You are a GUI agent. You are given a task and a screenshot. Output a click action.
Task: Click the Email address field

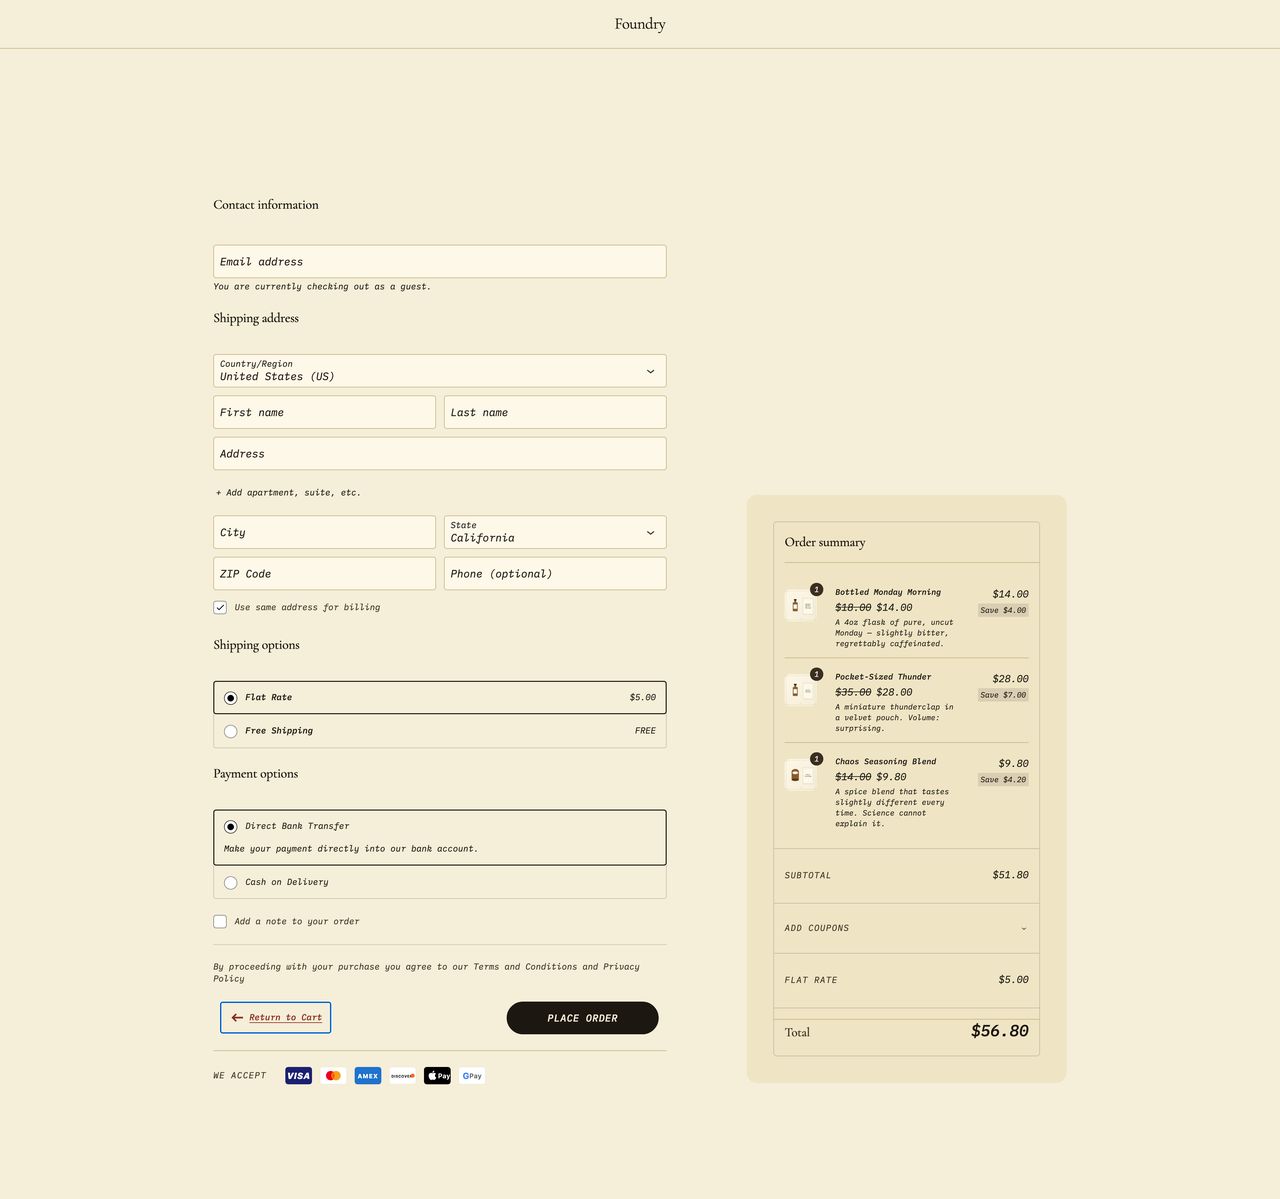click(439, 262)
